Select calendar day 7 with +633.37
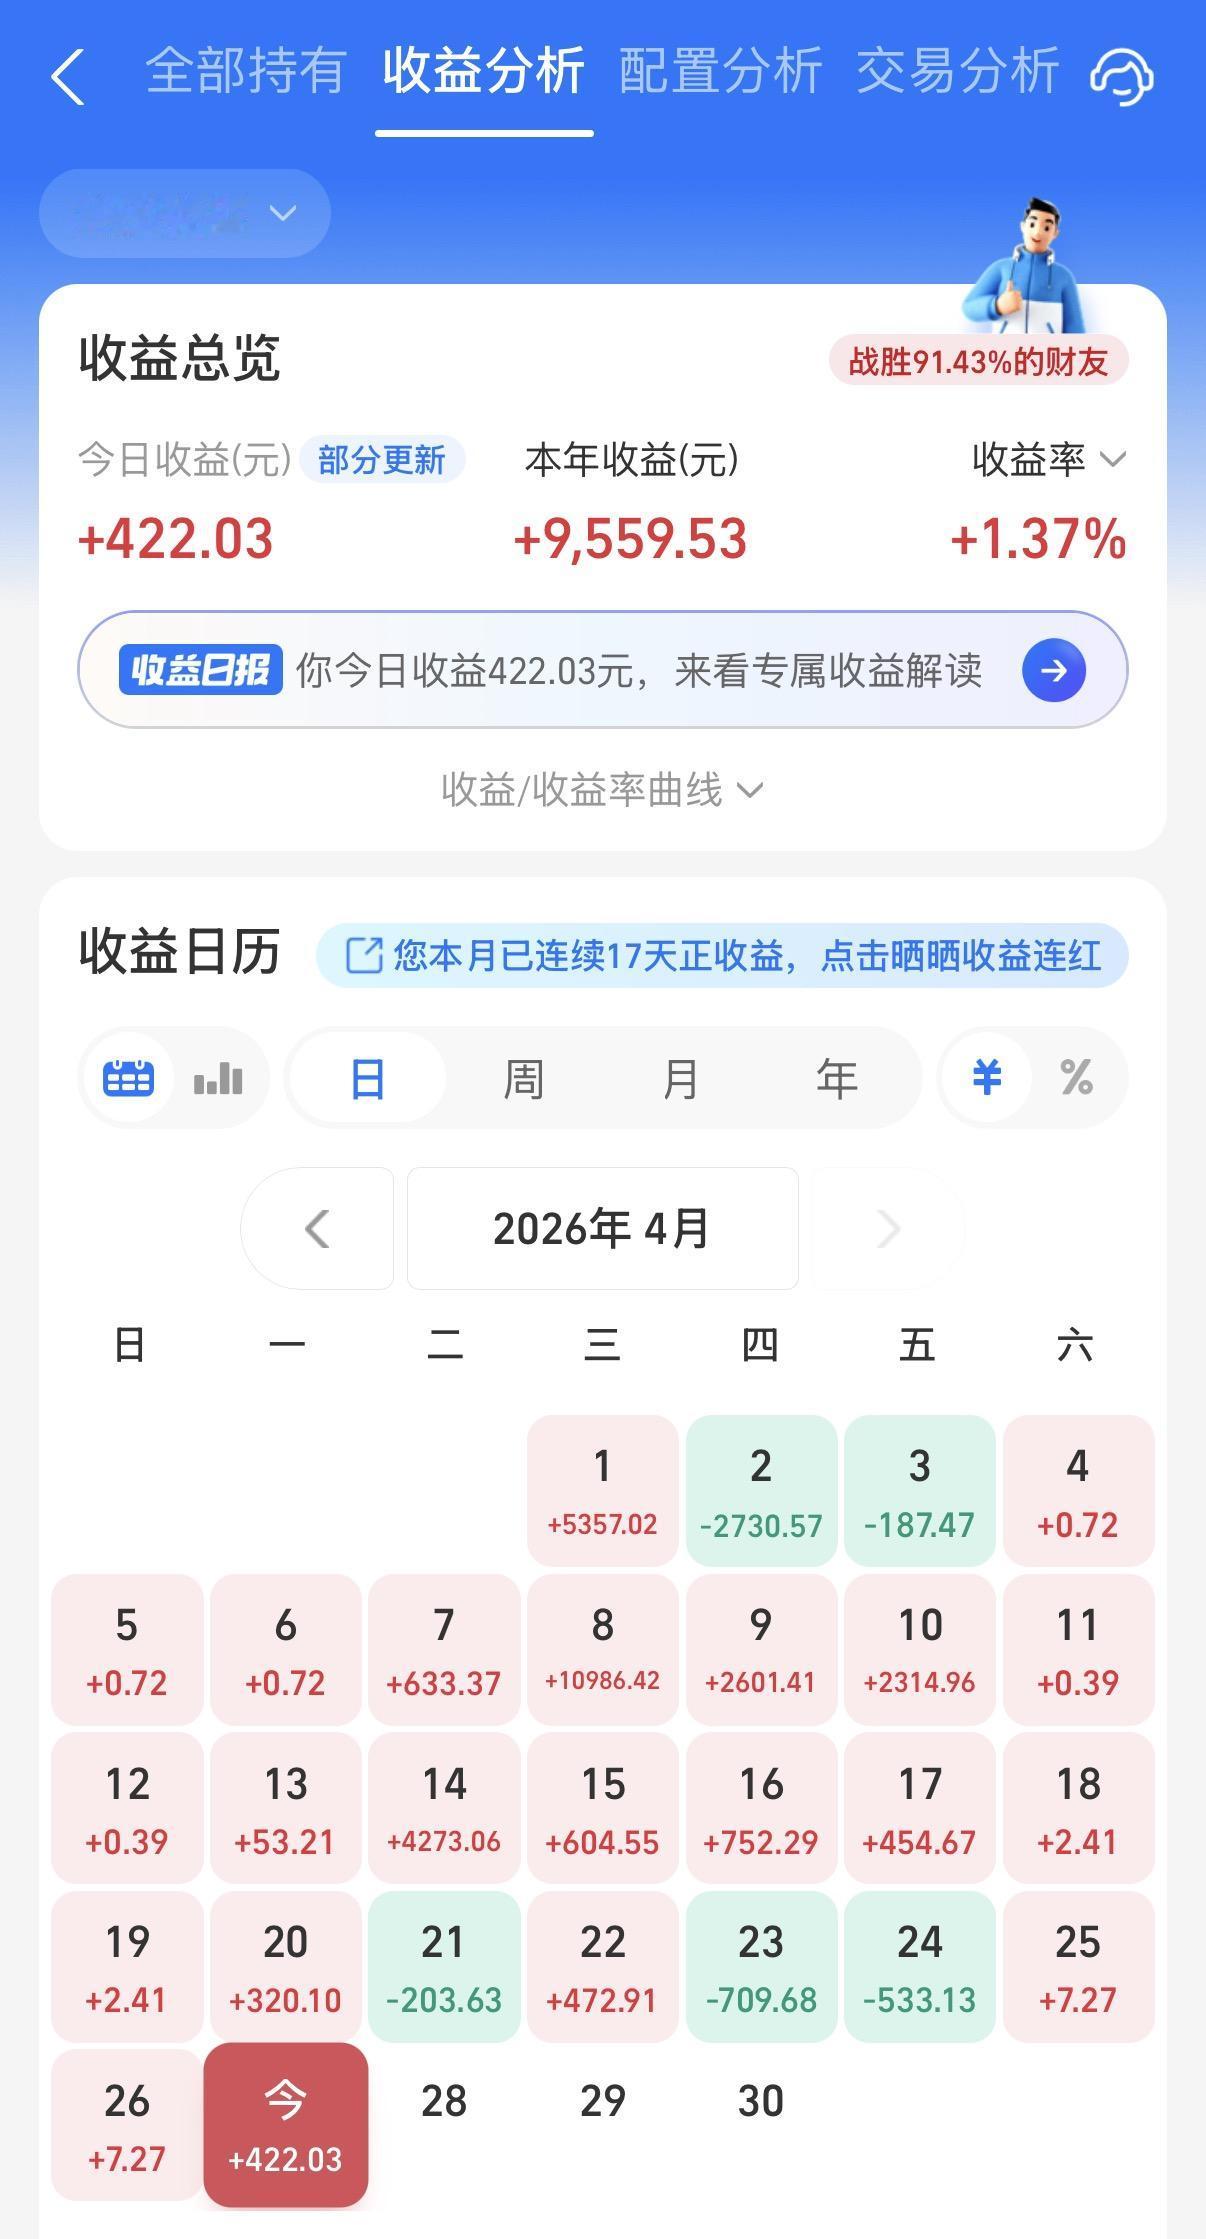1206x2239 pixels. coord(444,1649)
